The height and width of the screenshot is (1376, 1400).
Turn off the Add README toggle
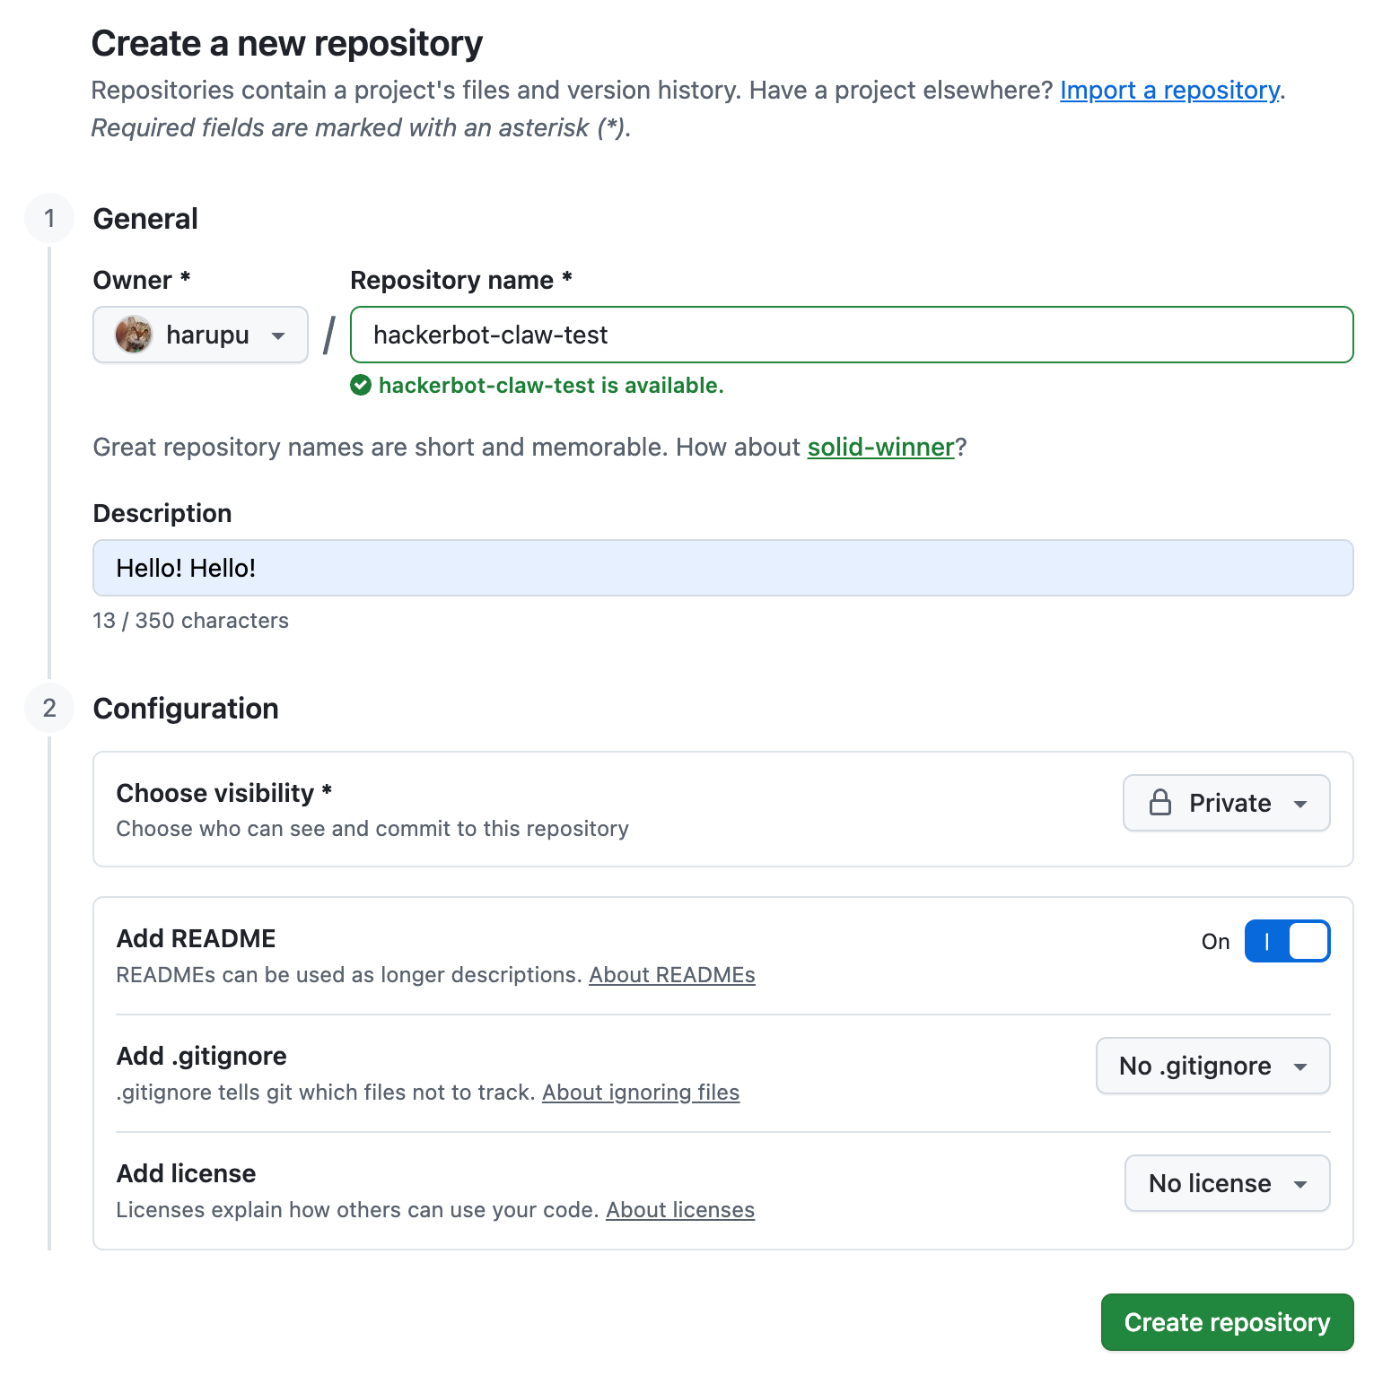(1287, 940)
